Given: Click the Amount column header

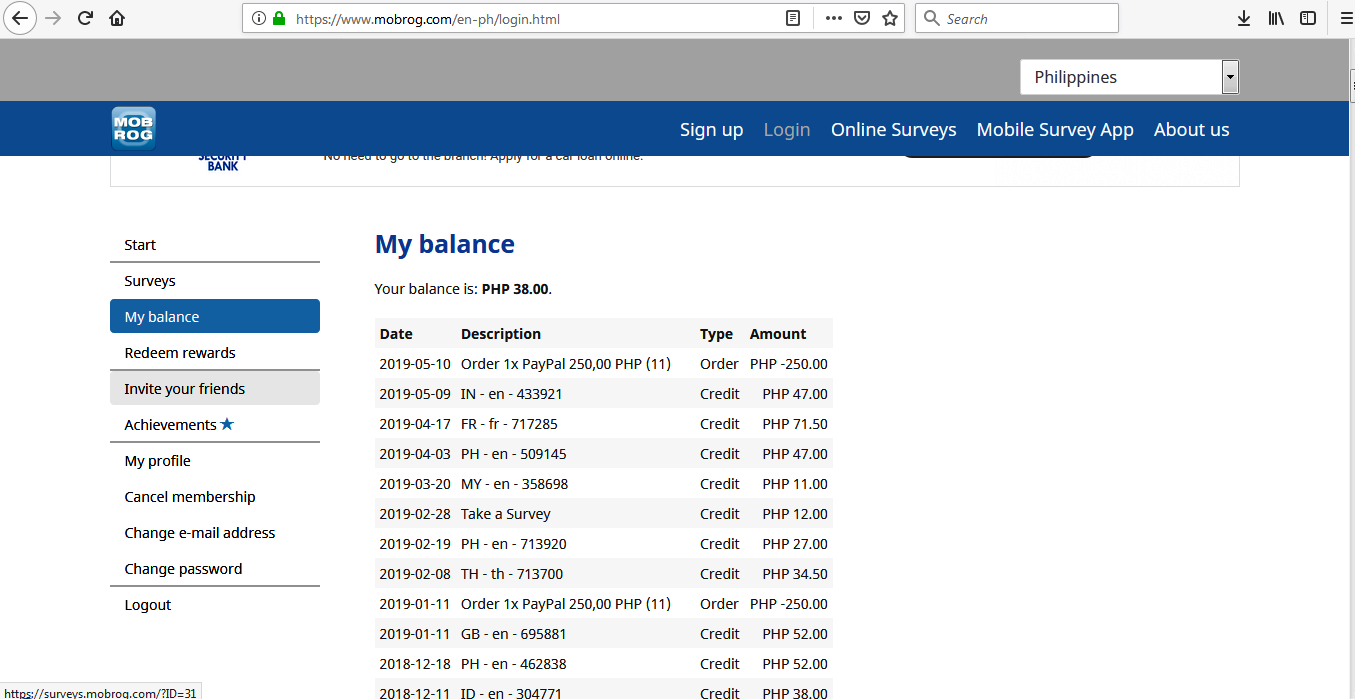Looking at the screenshot, I should (778, 334).
